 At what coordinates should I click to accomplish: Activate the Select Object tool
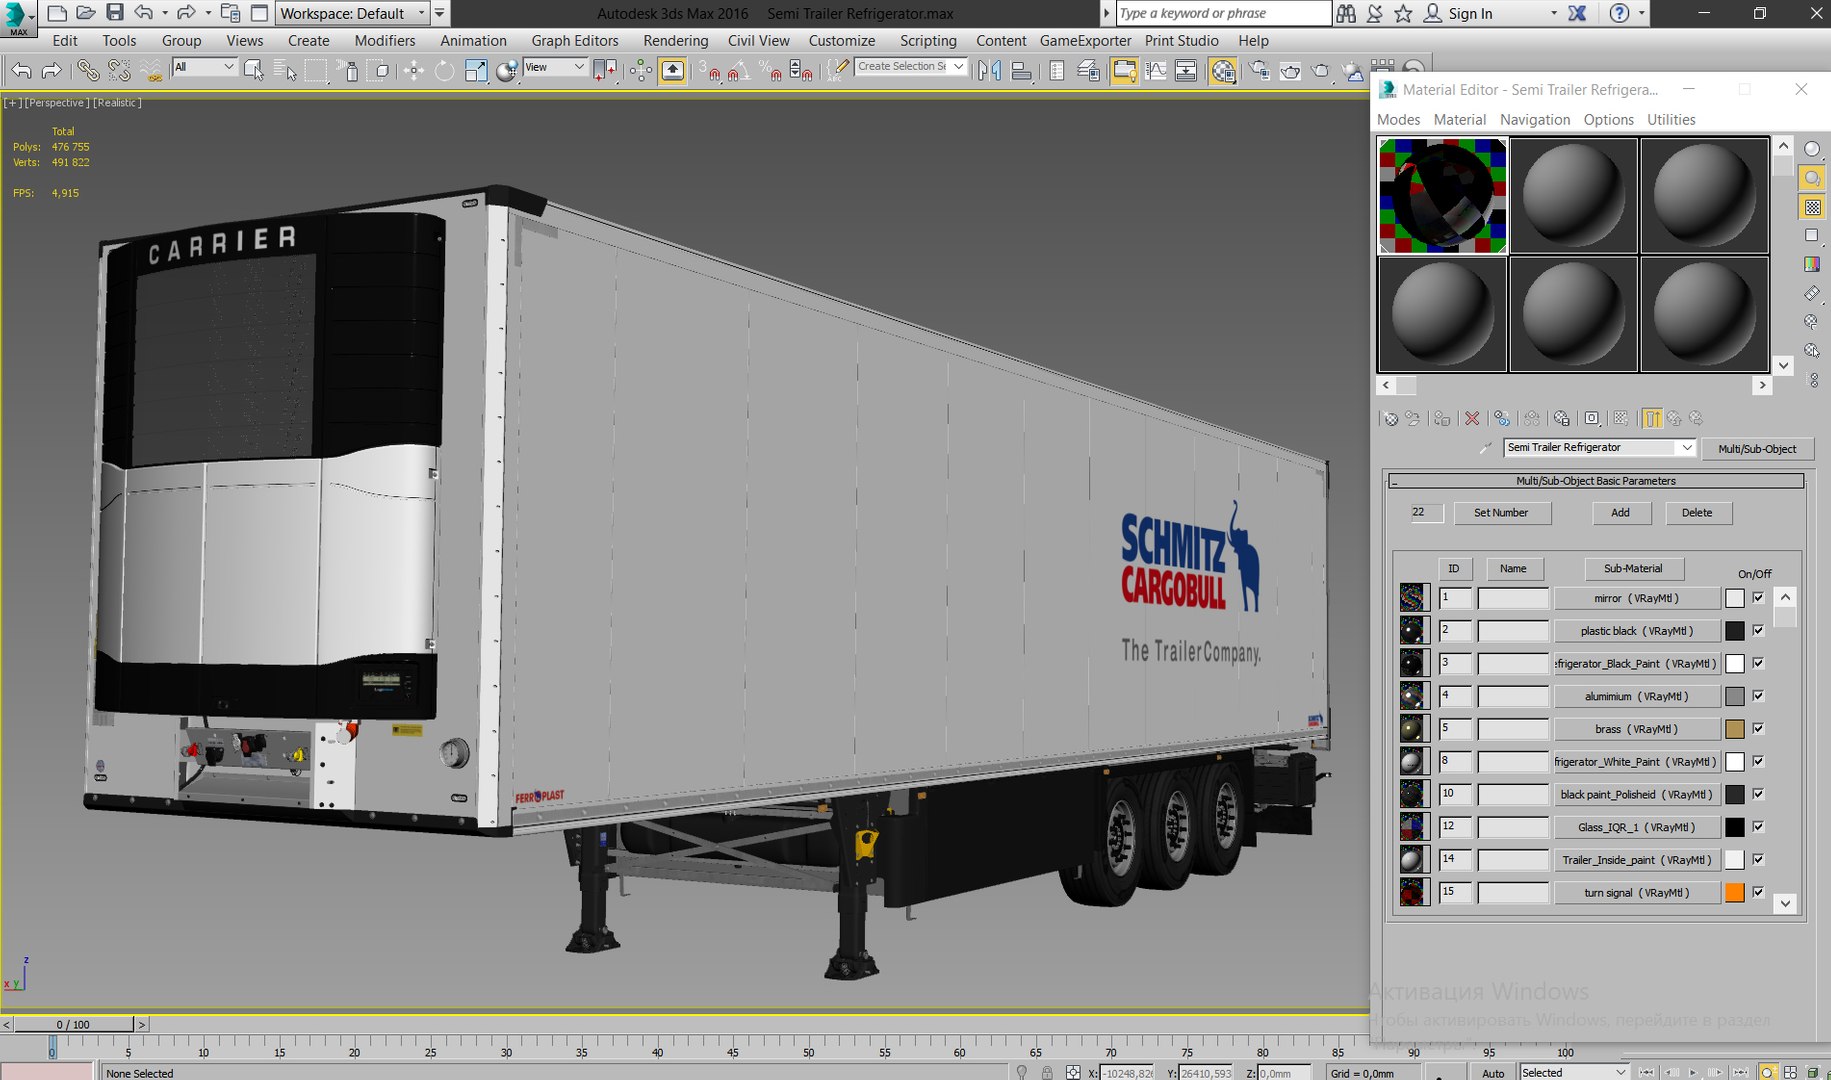253,70
